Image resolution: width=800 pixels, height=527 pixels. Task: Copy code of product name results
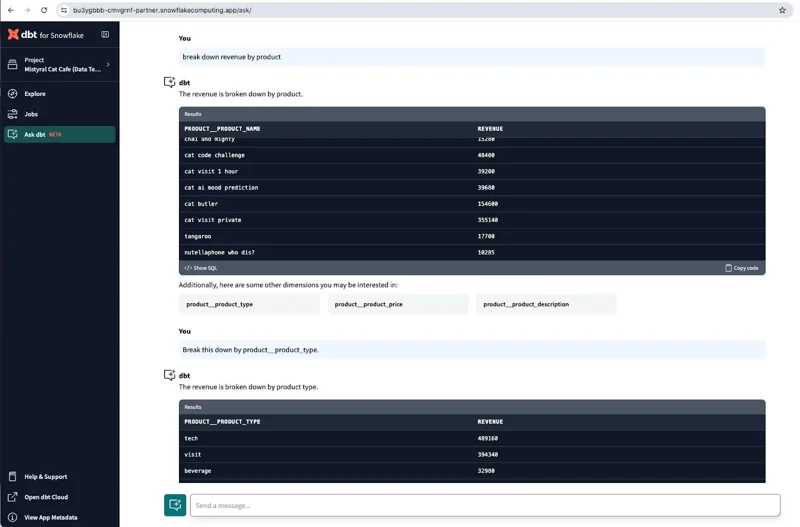[x=742, y=268]
